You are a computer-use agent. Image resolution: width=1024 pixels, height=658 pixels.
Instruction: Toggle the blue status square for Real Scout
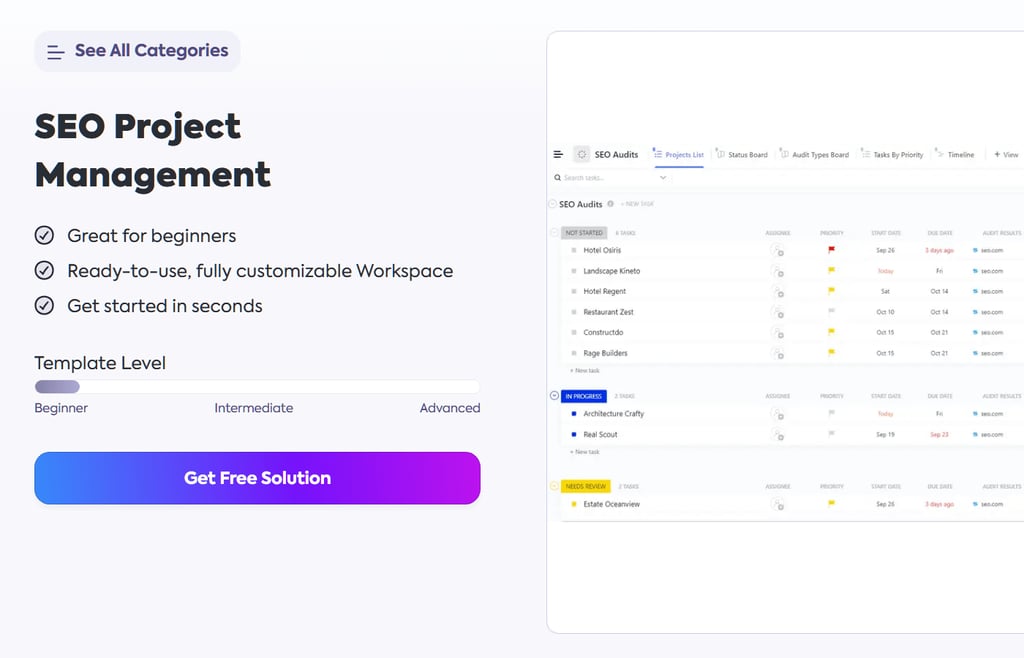pos(575,434)
